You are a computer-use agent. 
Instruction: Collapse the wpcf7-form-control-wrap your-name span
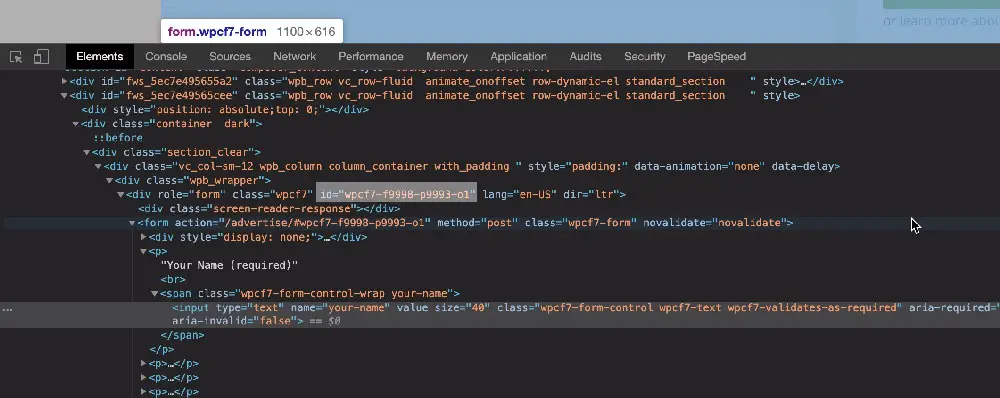154,294
